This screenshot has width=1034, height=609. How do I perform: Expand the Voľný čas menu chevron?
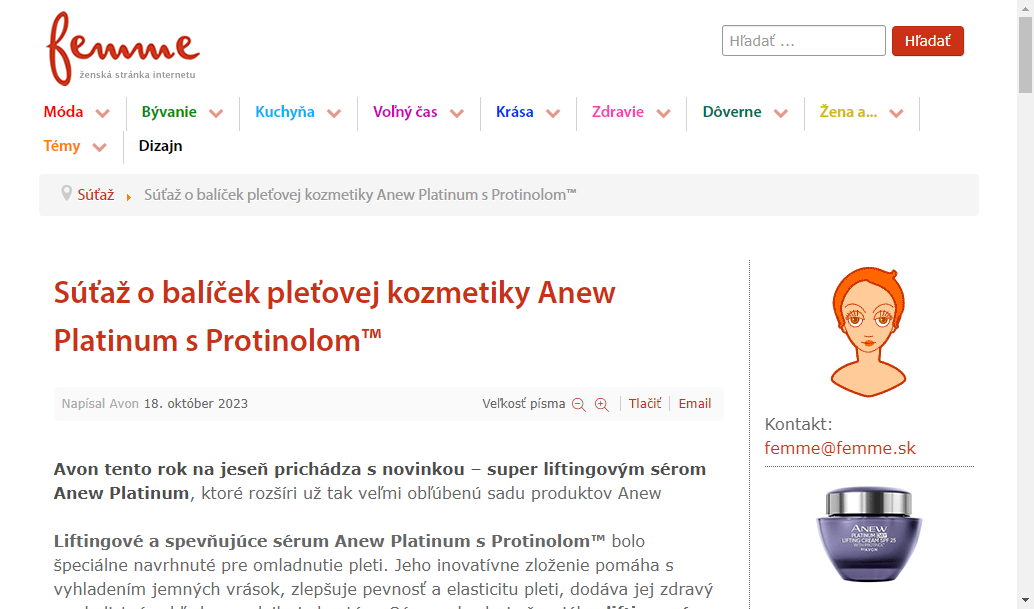[x=456, y=113]
